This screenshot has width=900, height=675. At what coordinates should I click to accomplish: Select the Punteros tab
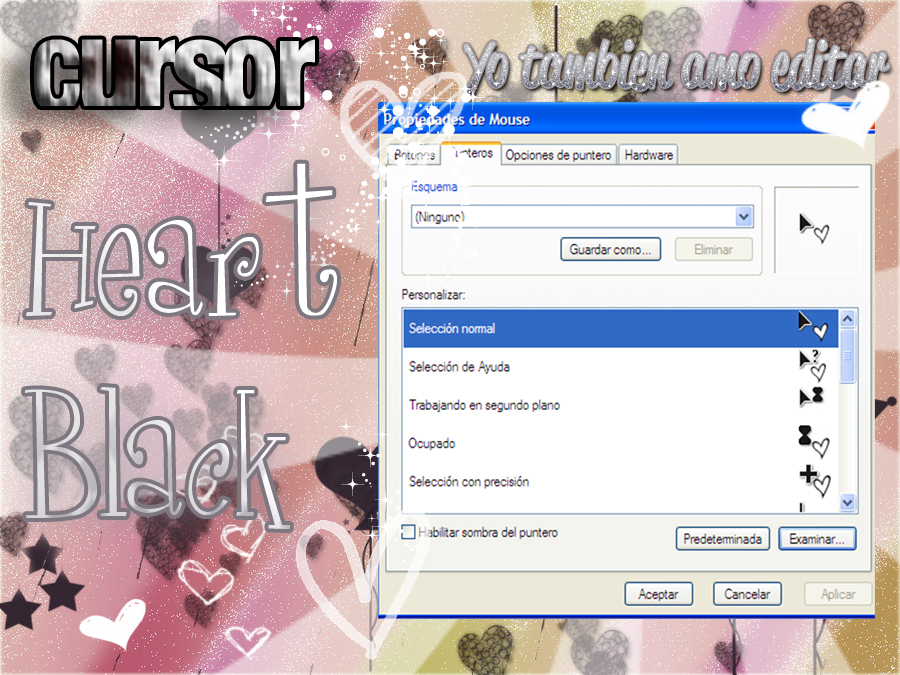pyautogui.click(x=471, y=153)
